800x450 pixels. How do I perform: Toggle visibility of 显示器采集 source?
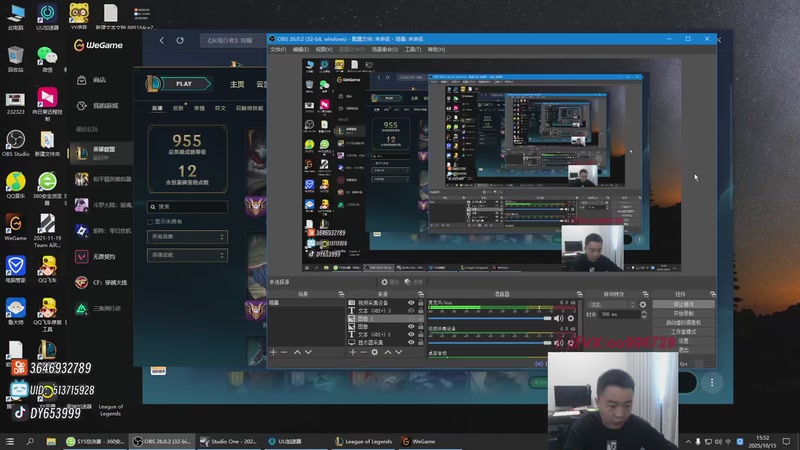(x=411, y=342)
